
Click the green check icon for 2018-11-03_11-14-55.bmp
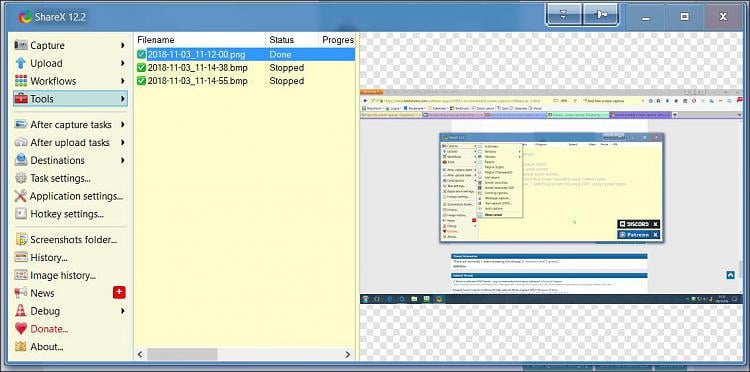(141, 81)
